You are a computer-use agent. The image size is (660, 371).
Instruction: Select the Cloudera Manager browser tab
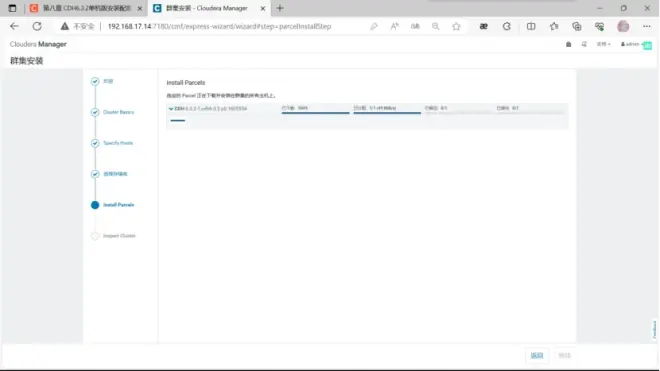pos(209,8)
